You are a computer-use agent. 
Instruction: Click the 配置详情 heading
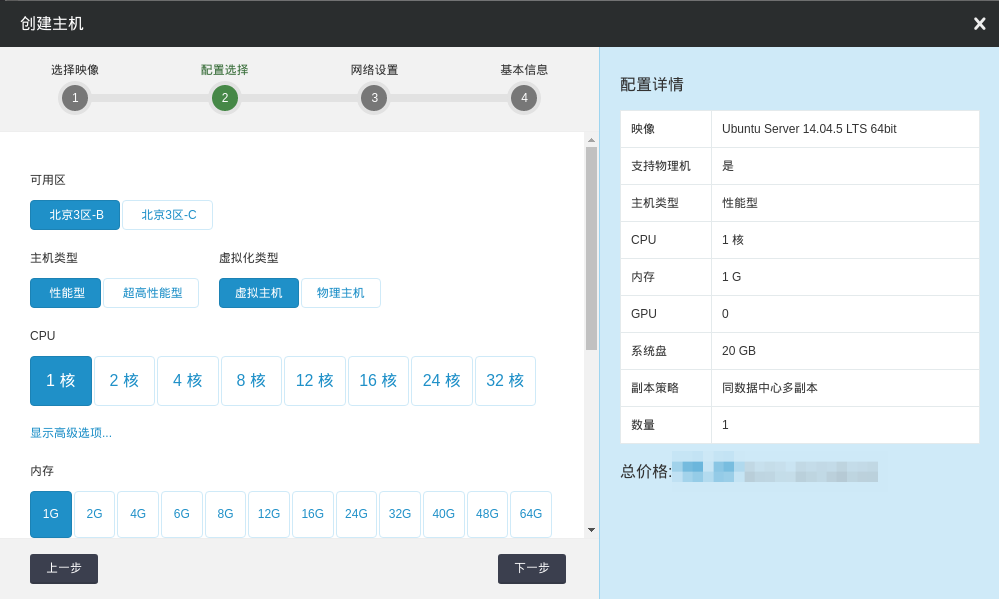pos(652,85)
